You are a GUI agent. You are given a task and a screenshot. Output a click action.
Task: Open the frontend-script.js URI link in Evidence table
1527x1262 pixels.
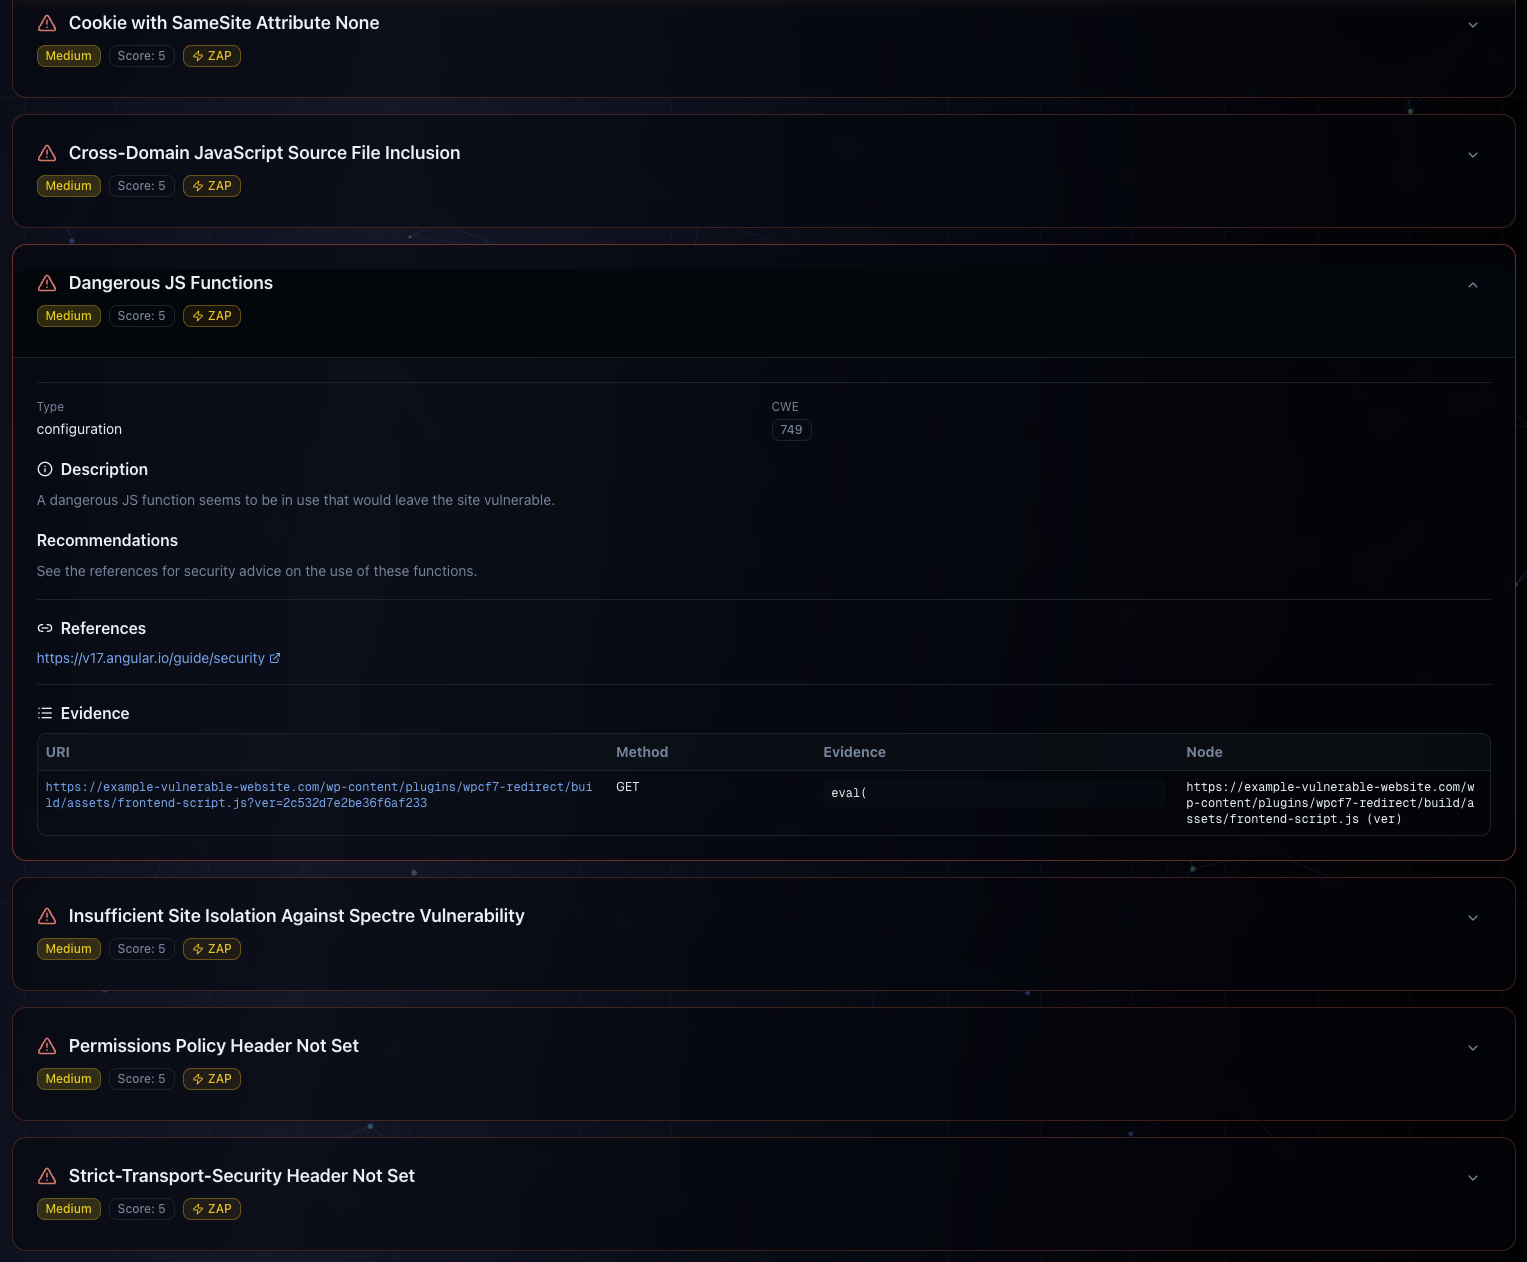point(319,795)
